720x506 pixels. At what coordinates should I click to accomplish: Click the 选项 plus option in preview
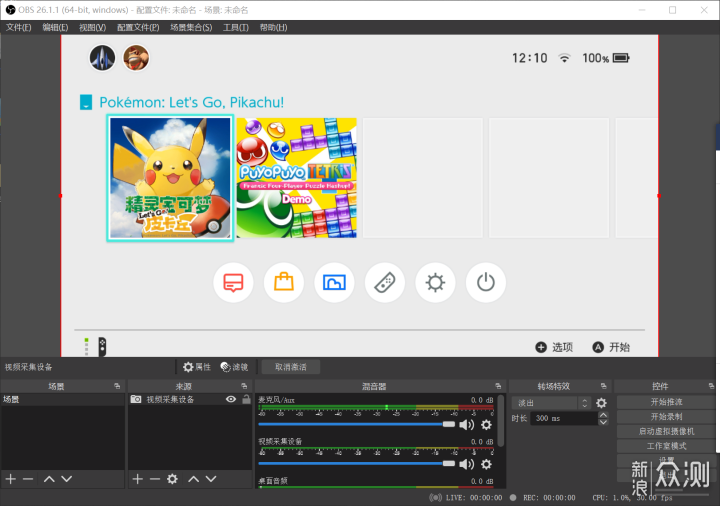point(554,347)
